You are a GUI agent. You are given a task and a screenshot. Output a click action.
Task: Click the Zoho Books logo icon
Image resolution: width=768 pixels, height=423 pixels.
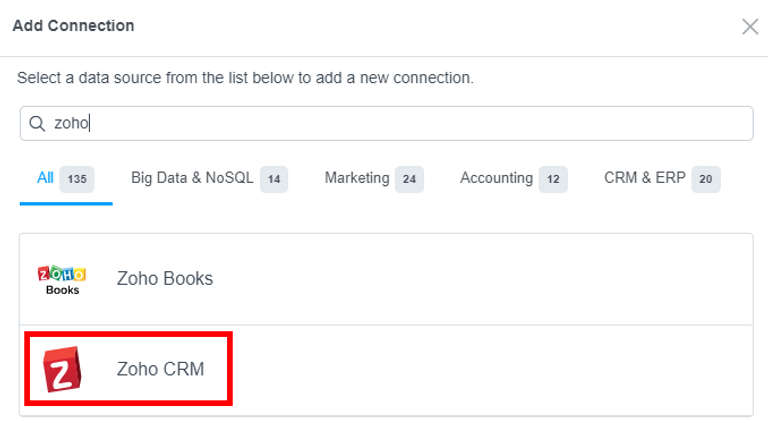pos(62,280)
